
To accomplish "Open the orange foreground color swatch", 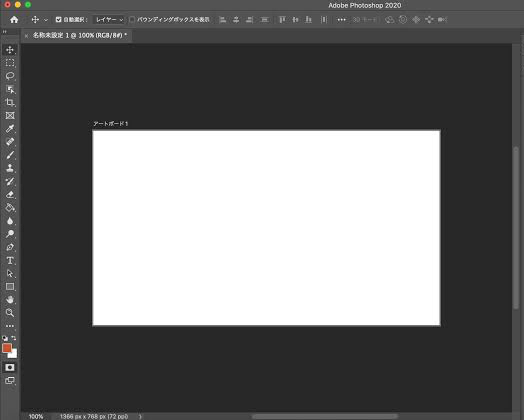I will tap(7, 348).
